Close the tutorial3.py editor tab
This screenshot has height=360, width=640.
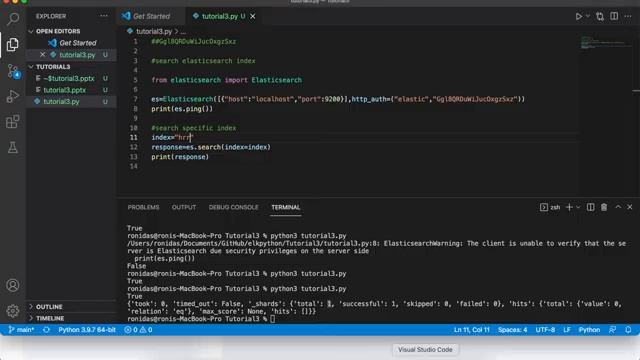click(253, 16)
